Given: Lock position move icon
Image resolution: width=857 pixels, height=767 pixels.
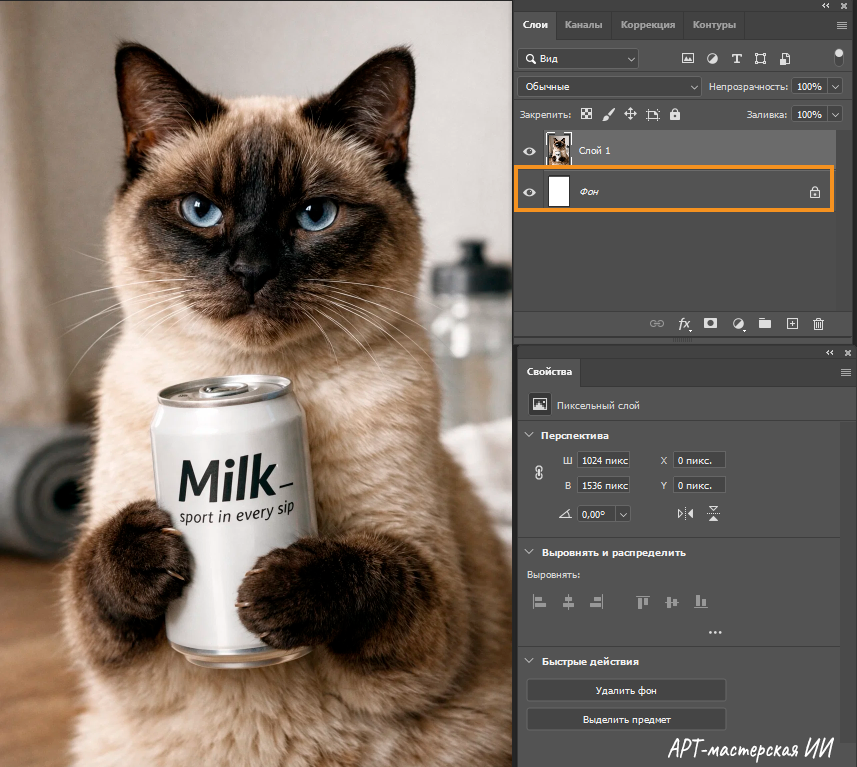Looking at the screenshot, I should pyautogui.click(x=630, y=114).
